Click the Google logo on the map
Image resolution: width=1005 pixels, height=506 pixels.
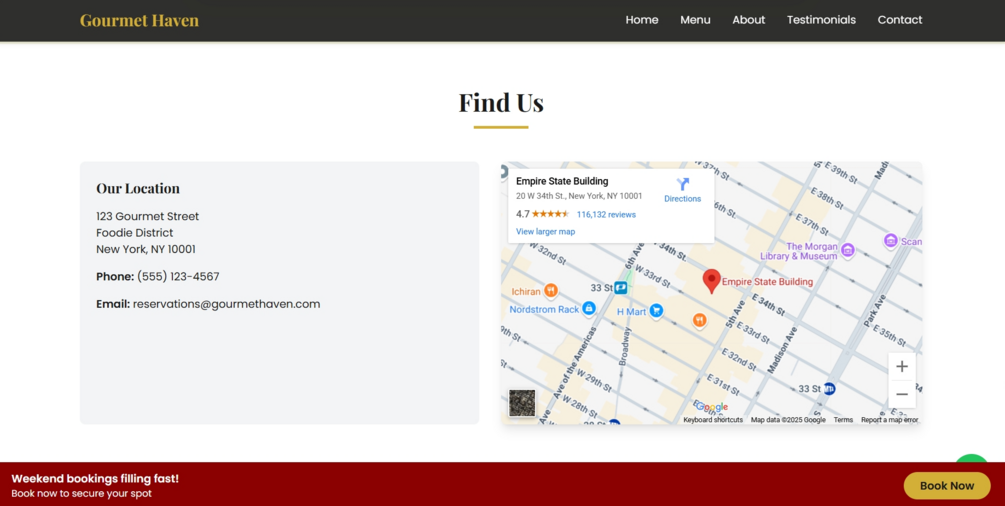(x=712, y=407)
